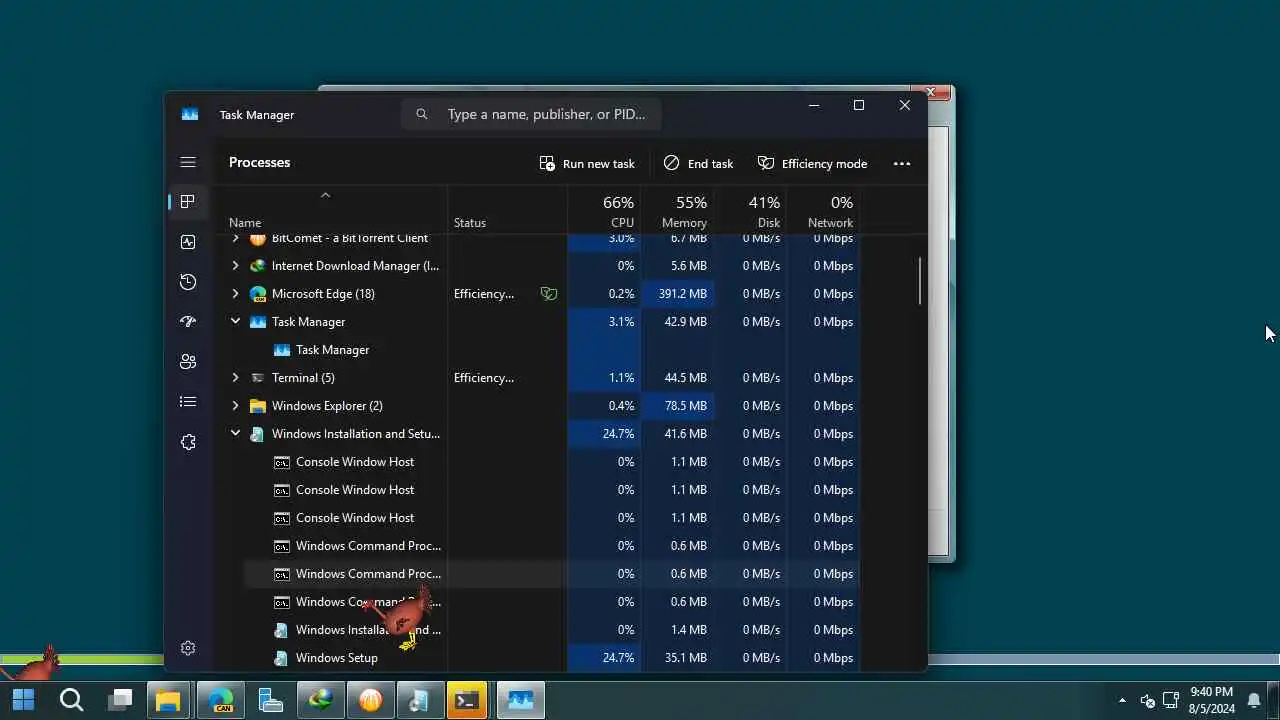Click the Efficiency mode button
The height and width of the screenshot is (720, 1280).
(x=812, y=164)
